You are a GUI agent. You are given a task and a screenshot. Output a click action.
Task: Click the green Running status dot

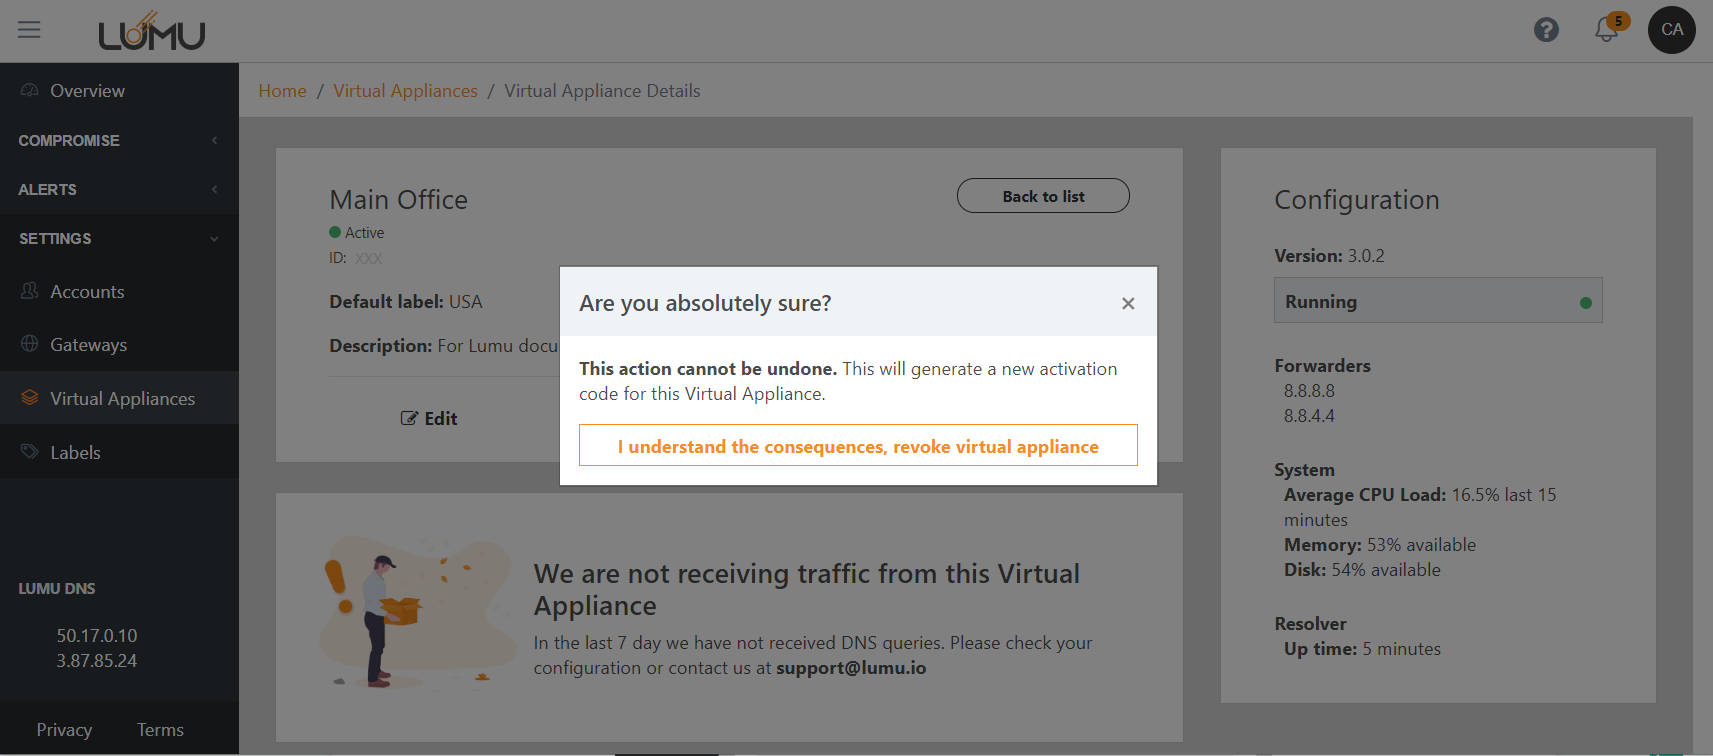1586,302
